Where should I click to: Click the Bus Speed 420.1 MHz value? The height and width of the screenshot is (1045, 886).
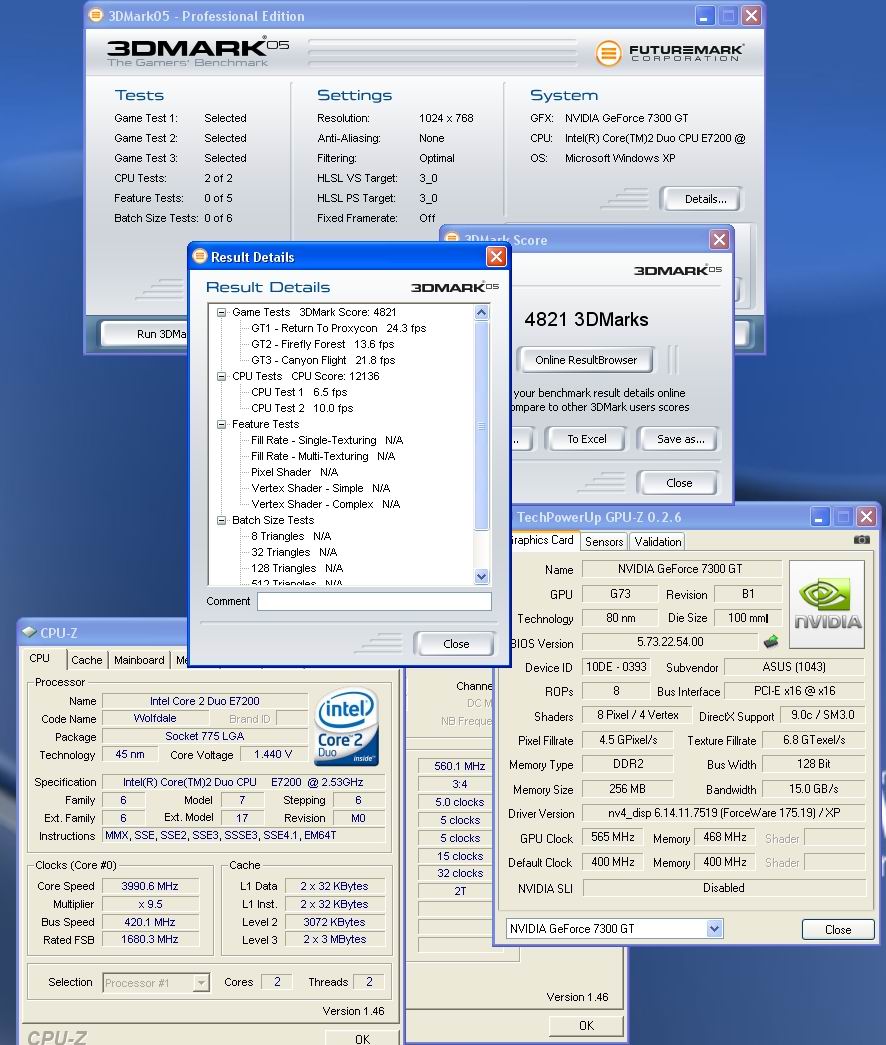click(x=150, y=922)
